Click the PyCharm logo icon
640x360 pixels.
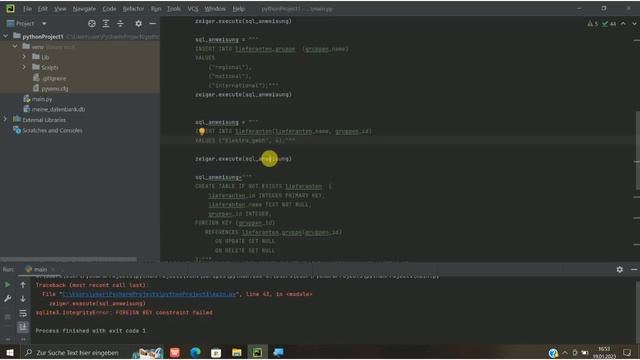[10, 9]
